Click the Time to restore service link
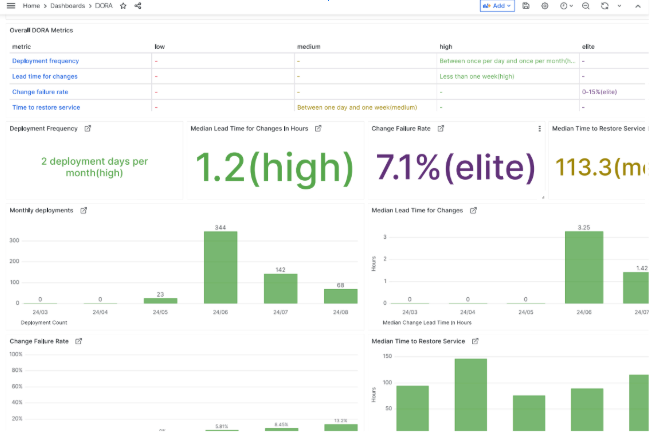Screen dimensions: 654x434 pyautogui.click(x=46, y=107)
